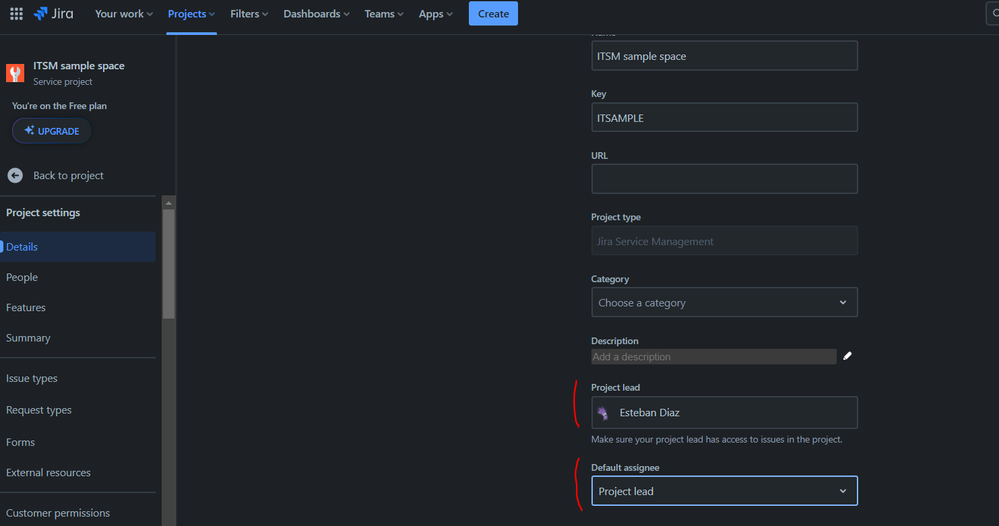Image resolution: width=999 pixels, height=526 pixels.
Task: Click the Create button
Action: pos(493,13)
